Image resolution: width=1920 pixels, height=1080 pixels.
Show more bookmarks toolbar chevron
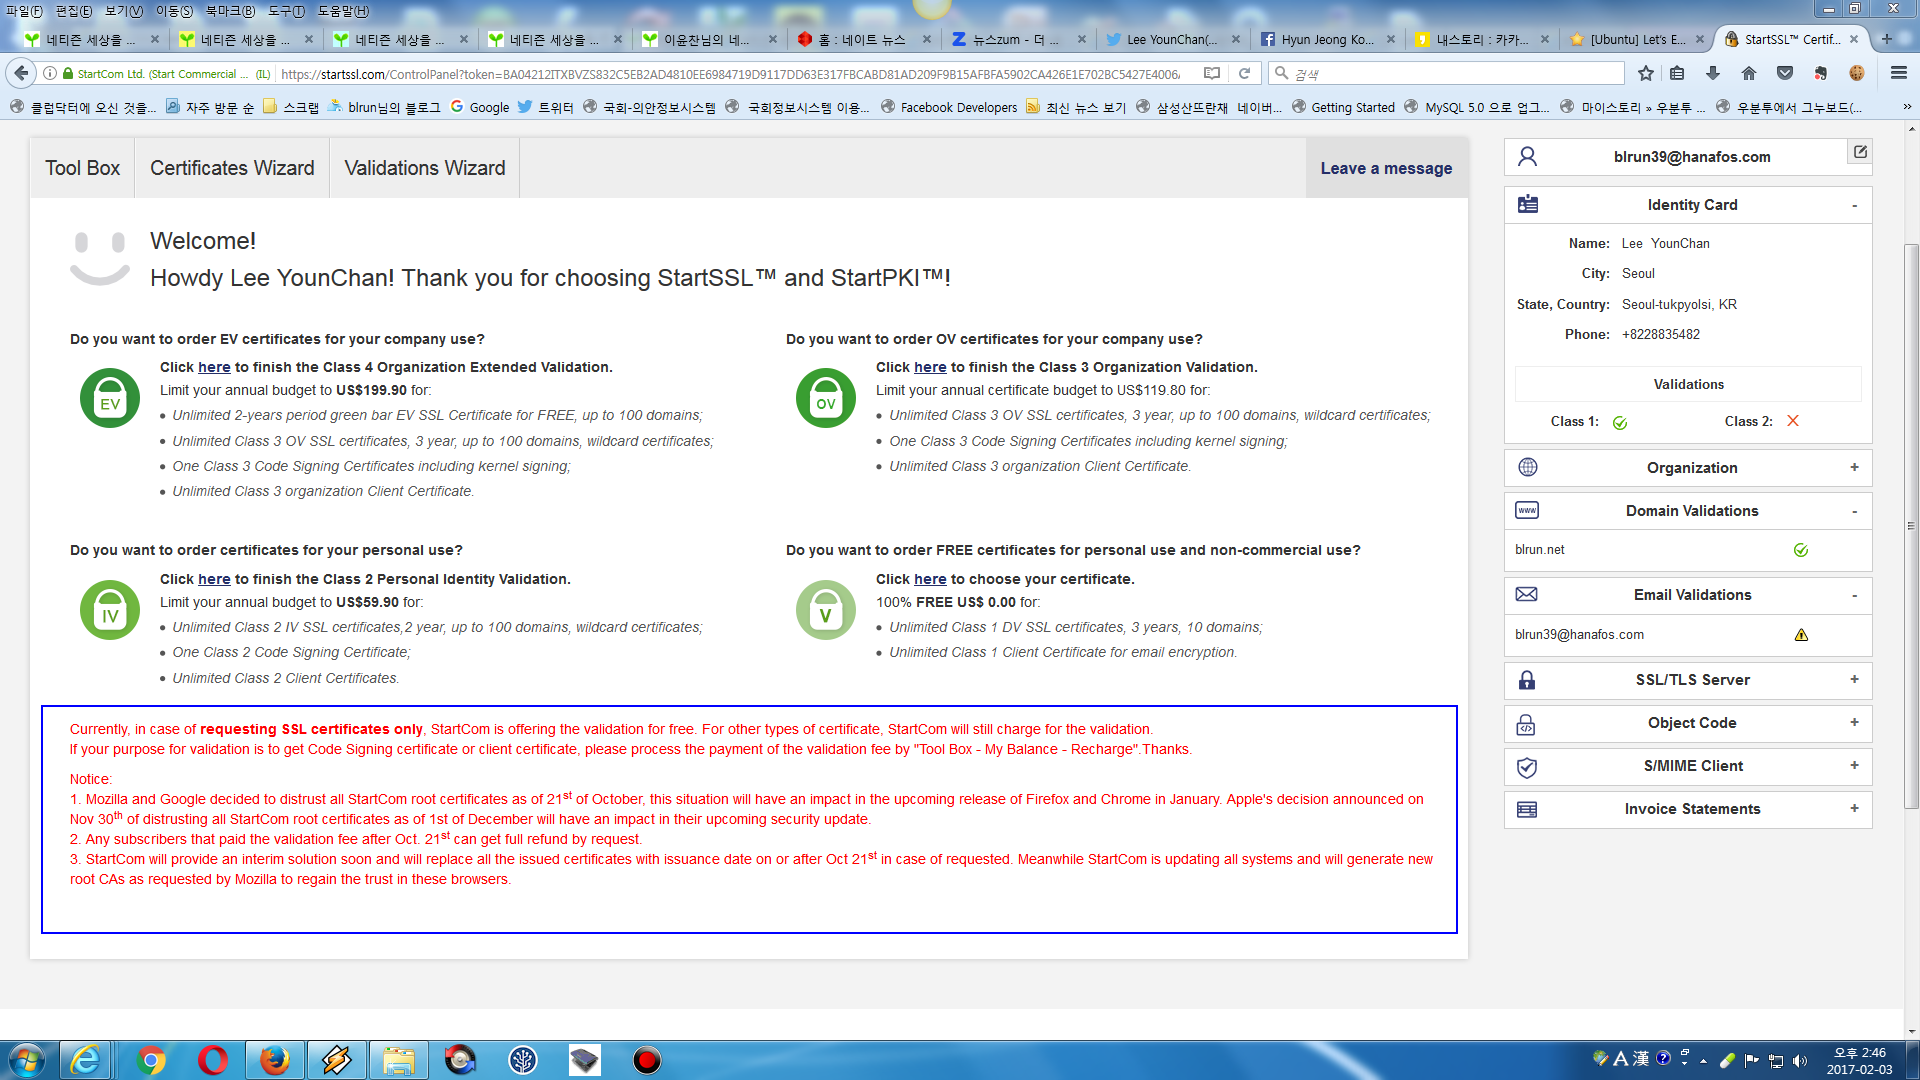pos(1906,107)
